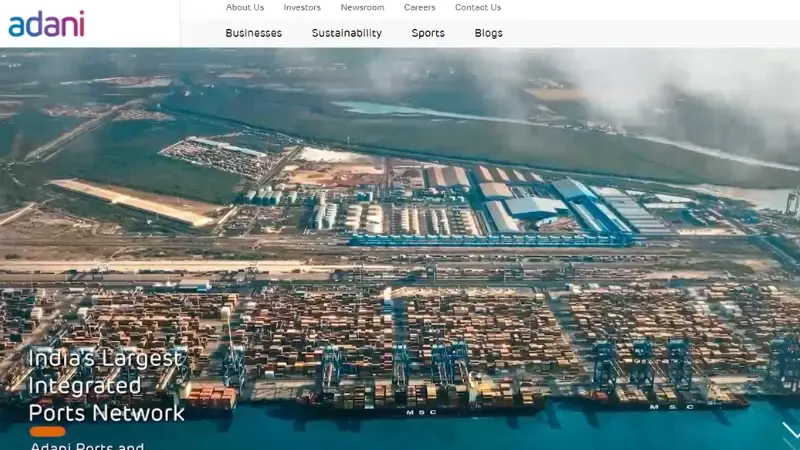Select the Sports menu item

(428, 33)
